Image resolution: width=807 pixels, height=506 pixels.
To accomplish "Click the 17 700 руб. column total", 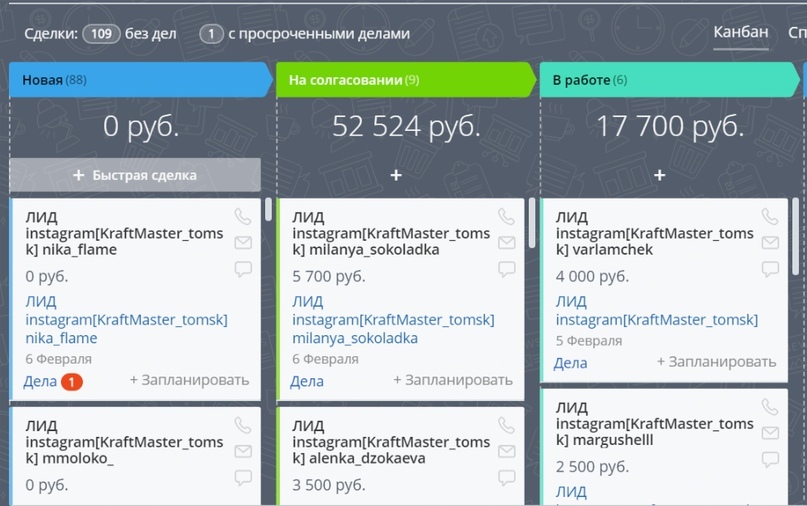I will tap(670, 126).
